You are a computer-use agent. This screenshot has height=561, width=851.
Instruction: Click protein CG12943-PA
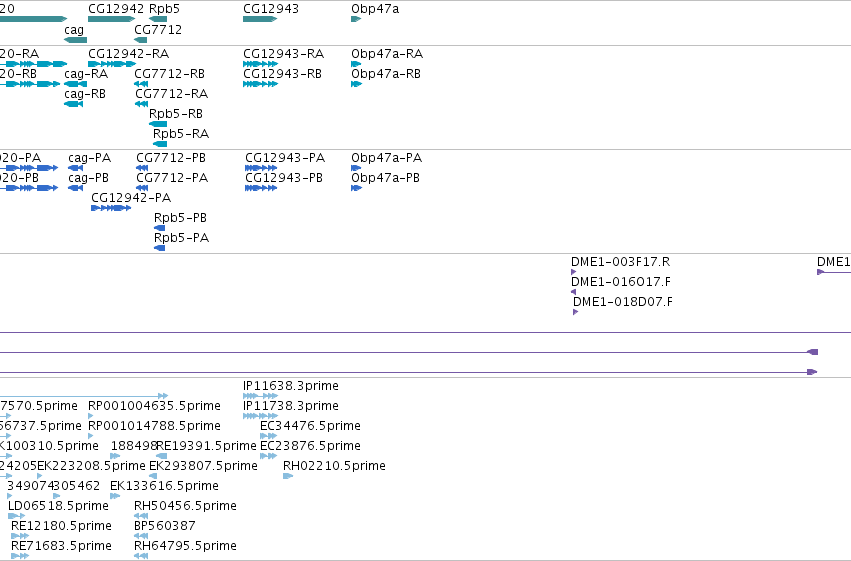pyautogui.click(x=285, y=158)
